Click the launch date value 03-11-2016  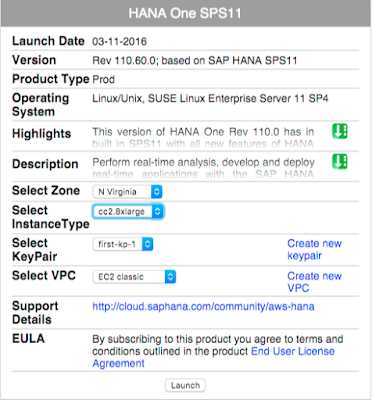(119, 42)
